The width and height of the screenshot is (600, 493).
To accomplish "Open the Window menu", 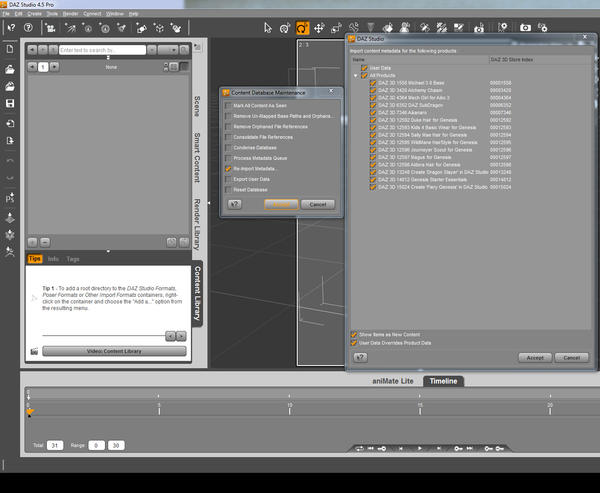I will point(115,14).
